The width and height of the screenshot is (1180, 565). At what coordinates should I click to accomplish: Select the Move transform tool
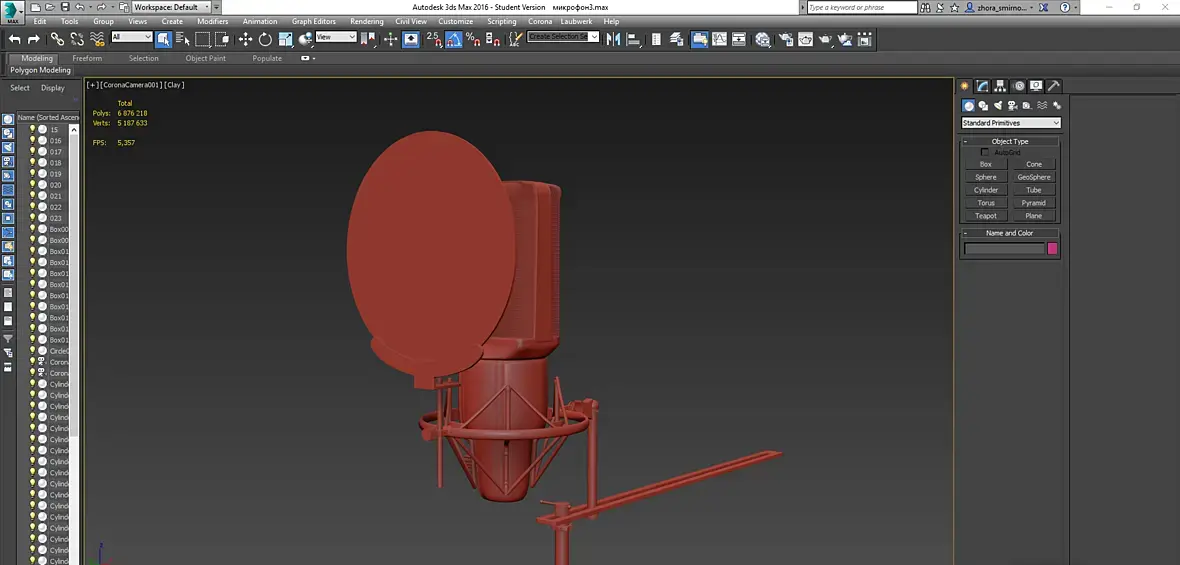click(245, 39)
